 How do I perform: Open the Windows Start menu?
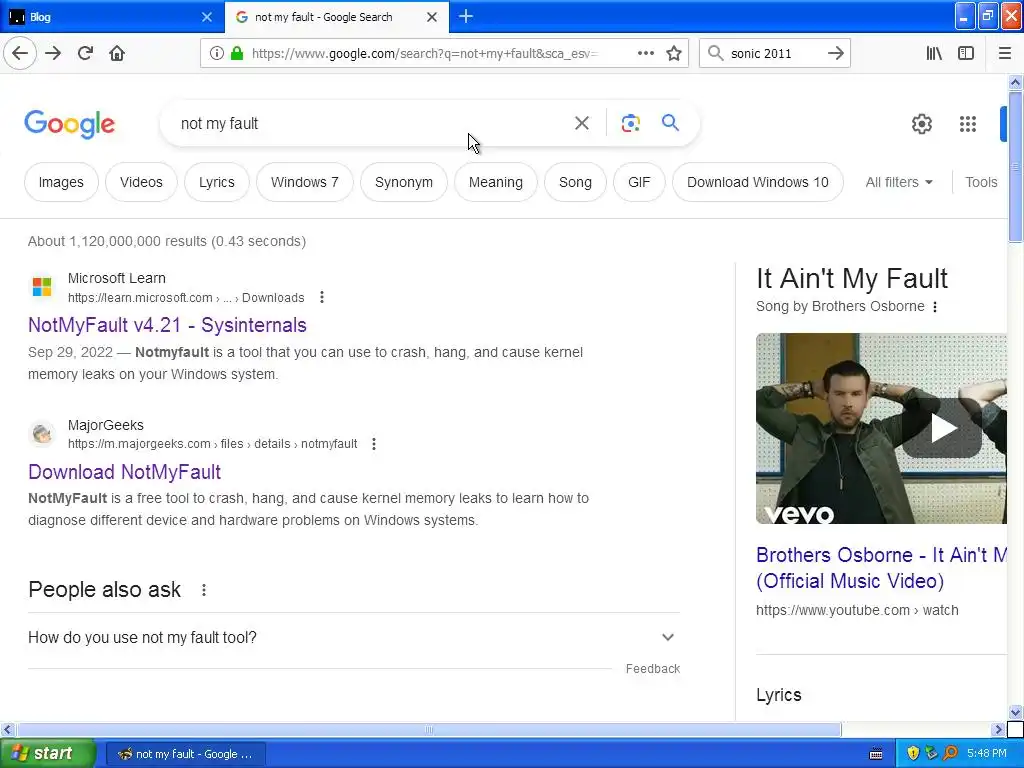click(48, 753)
